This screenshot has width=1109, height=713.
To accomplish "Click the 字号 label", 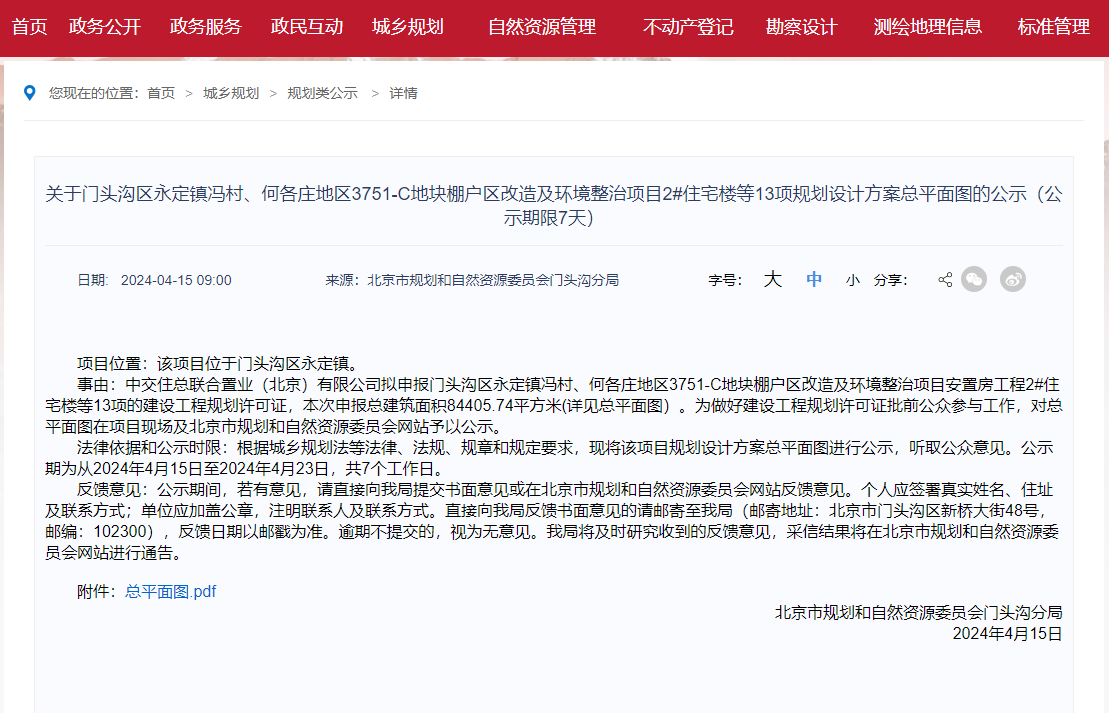I will 725,280.
